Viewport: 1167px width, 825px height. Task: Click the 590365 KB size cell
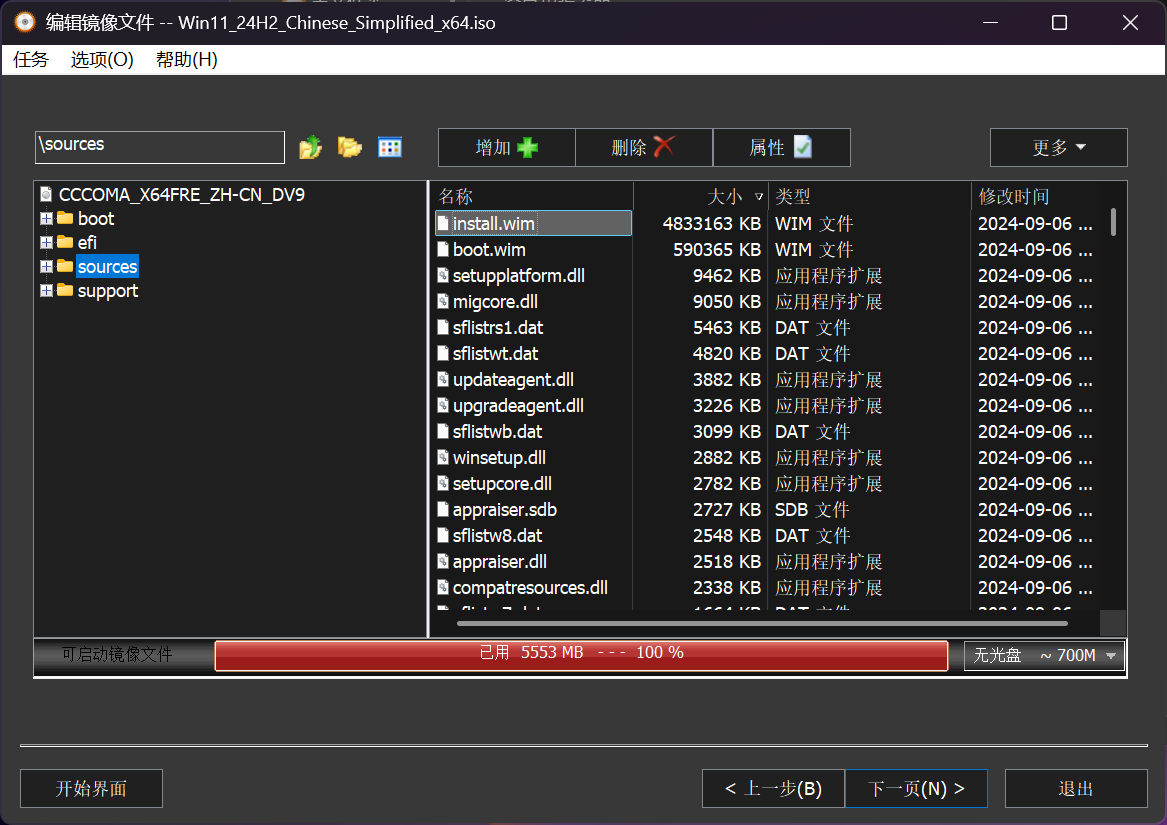coord(717,249)
